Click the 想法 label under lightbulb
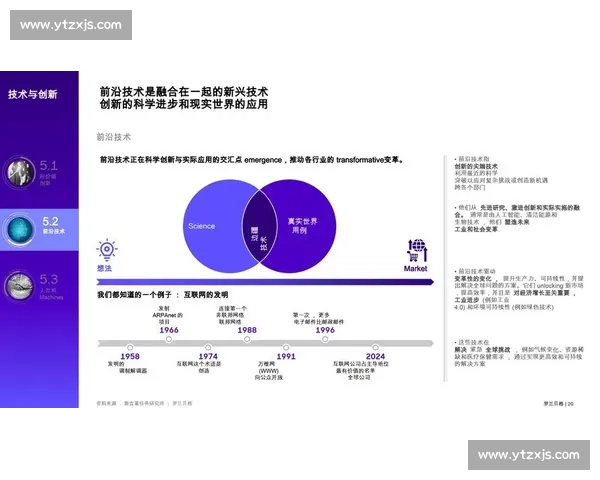Image resolution: width=600 pixels, height=480 pixels. 104,268
